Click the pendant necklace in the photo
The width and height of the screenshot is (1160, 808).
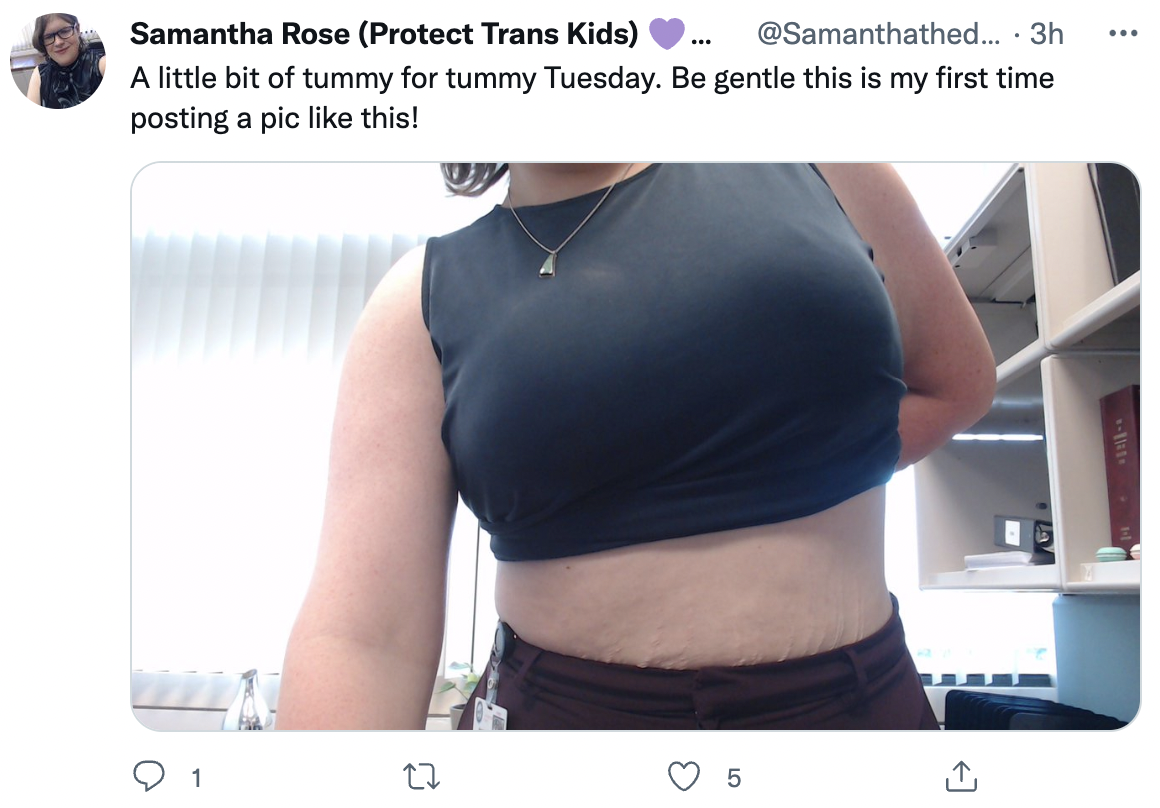point(548,264)
